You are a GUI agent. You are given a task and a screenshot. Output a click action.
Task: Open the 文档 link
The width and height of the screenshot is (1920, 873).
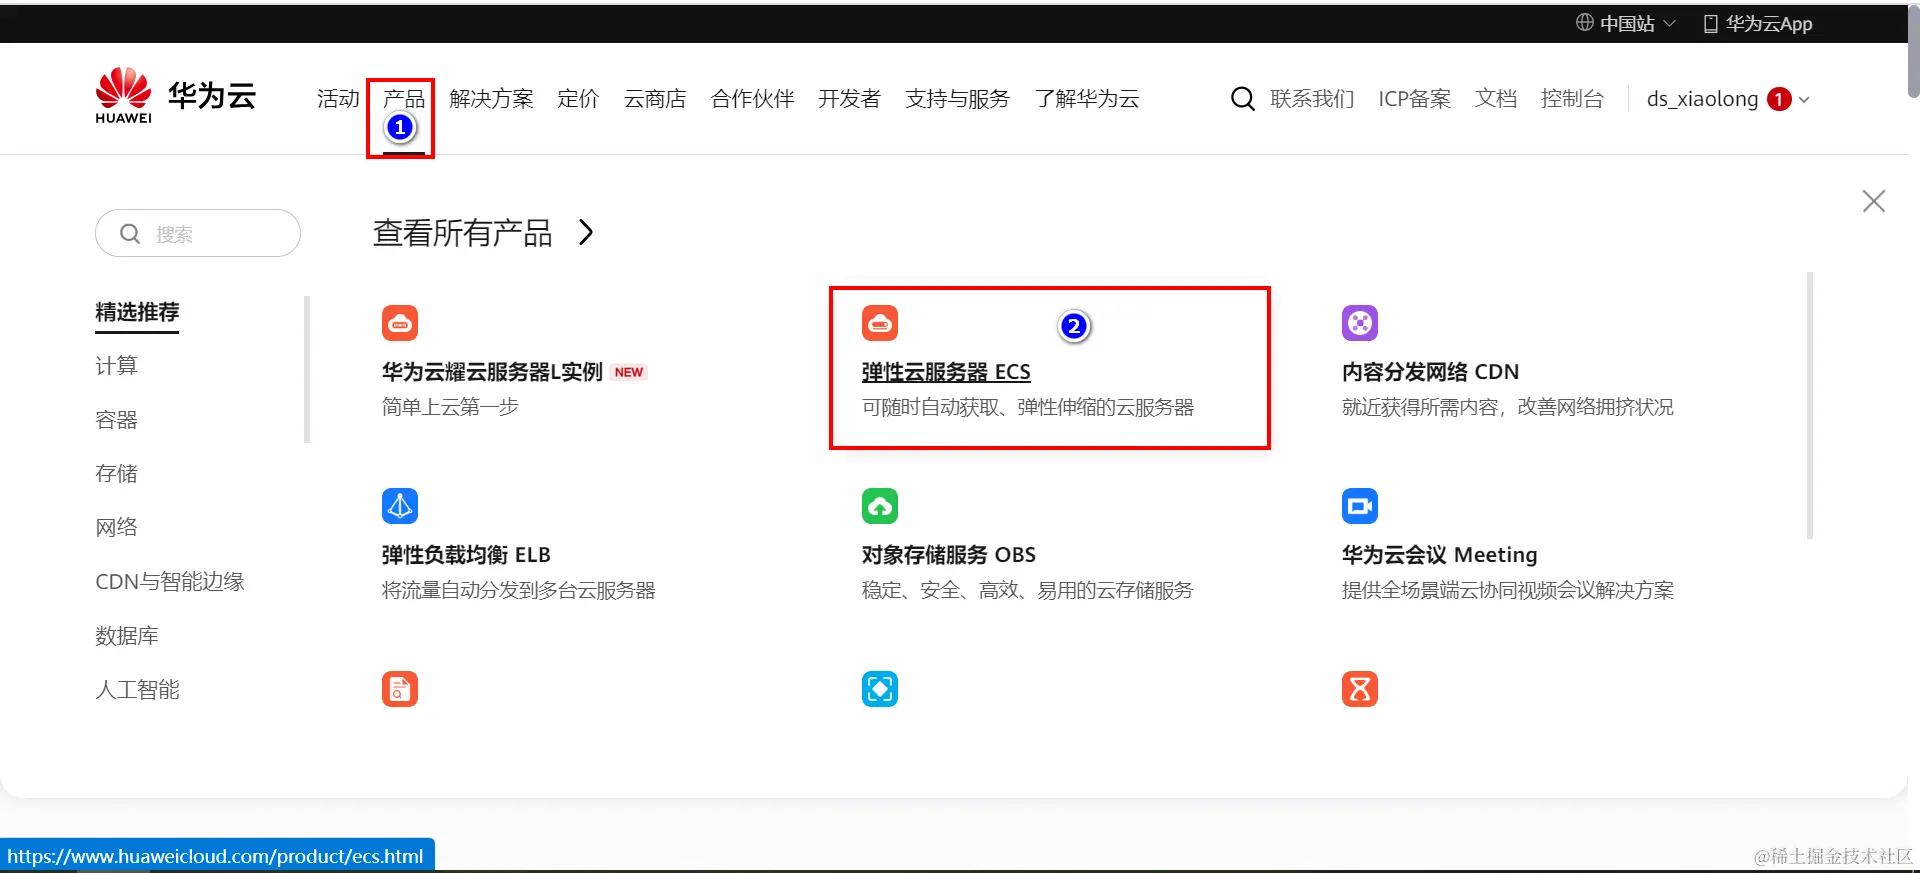coord(1495,99)
